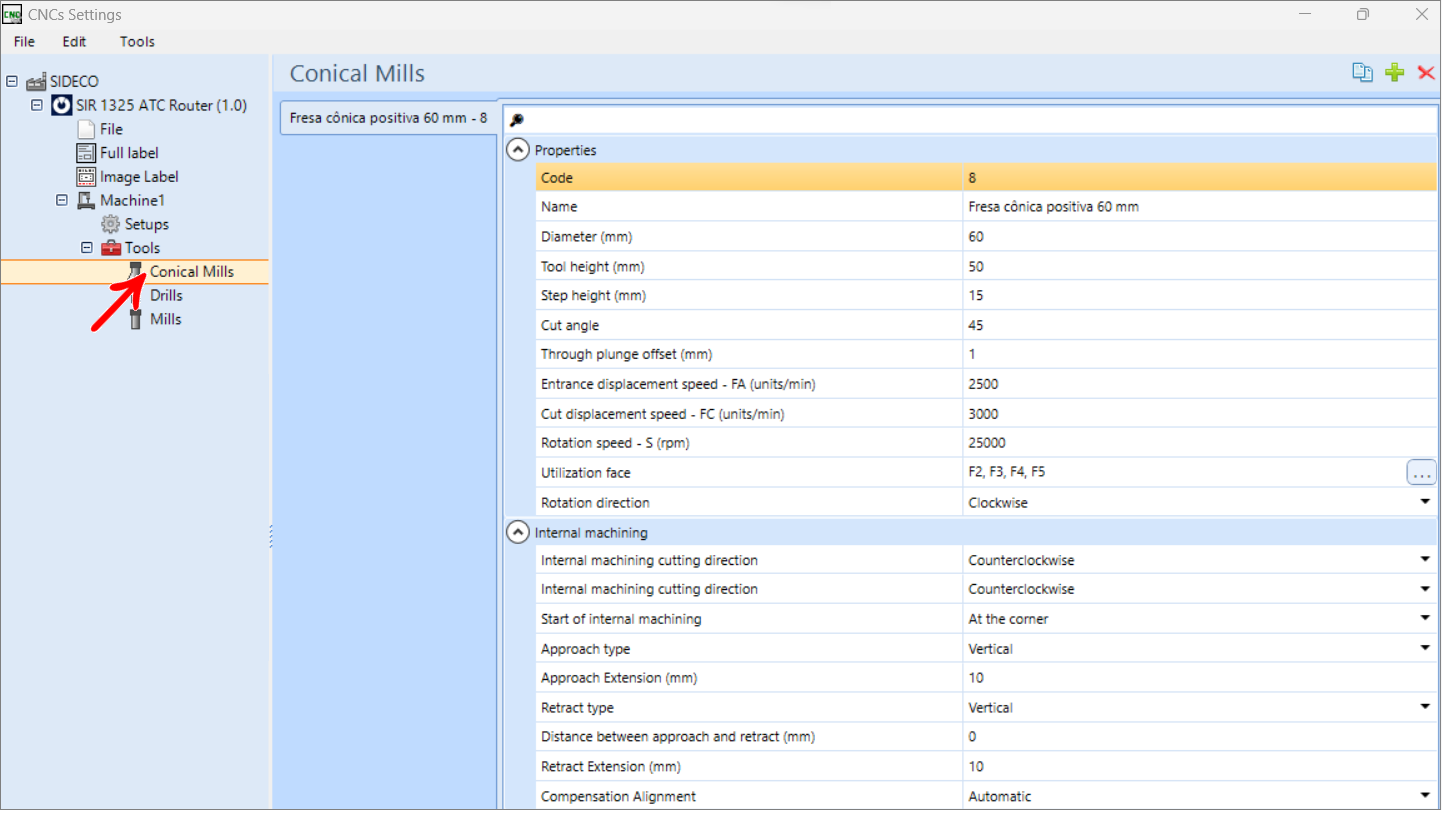Viewport: 1448px width, 813px height.
Task: Collapse the Machine1 tree node
Action: (x=62, y=200)
